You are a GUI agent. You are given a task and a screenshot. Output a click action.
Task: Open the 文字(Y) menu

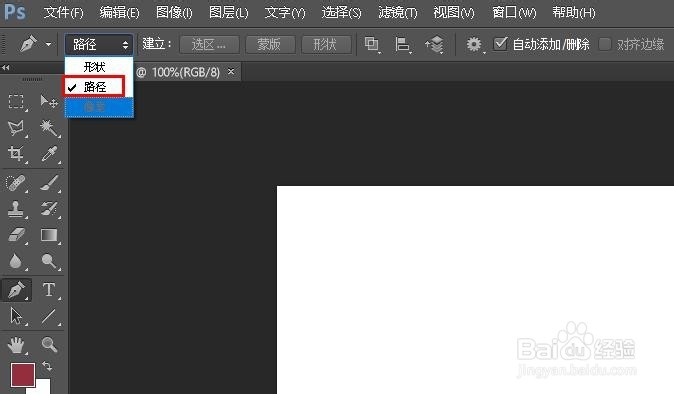(285, 12)
